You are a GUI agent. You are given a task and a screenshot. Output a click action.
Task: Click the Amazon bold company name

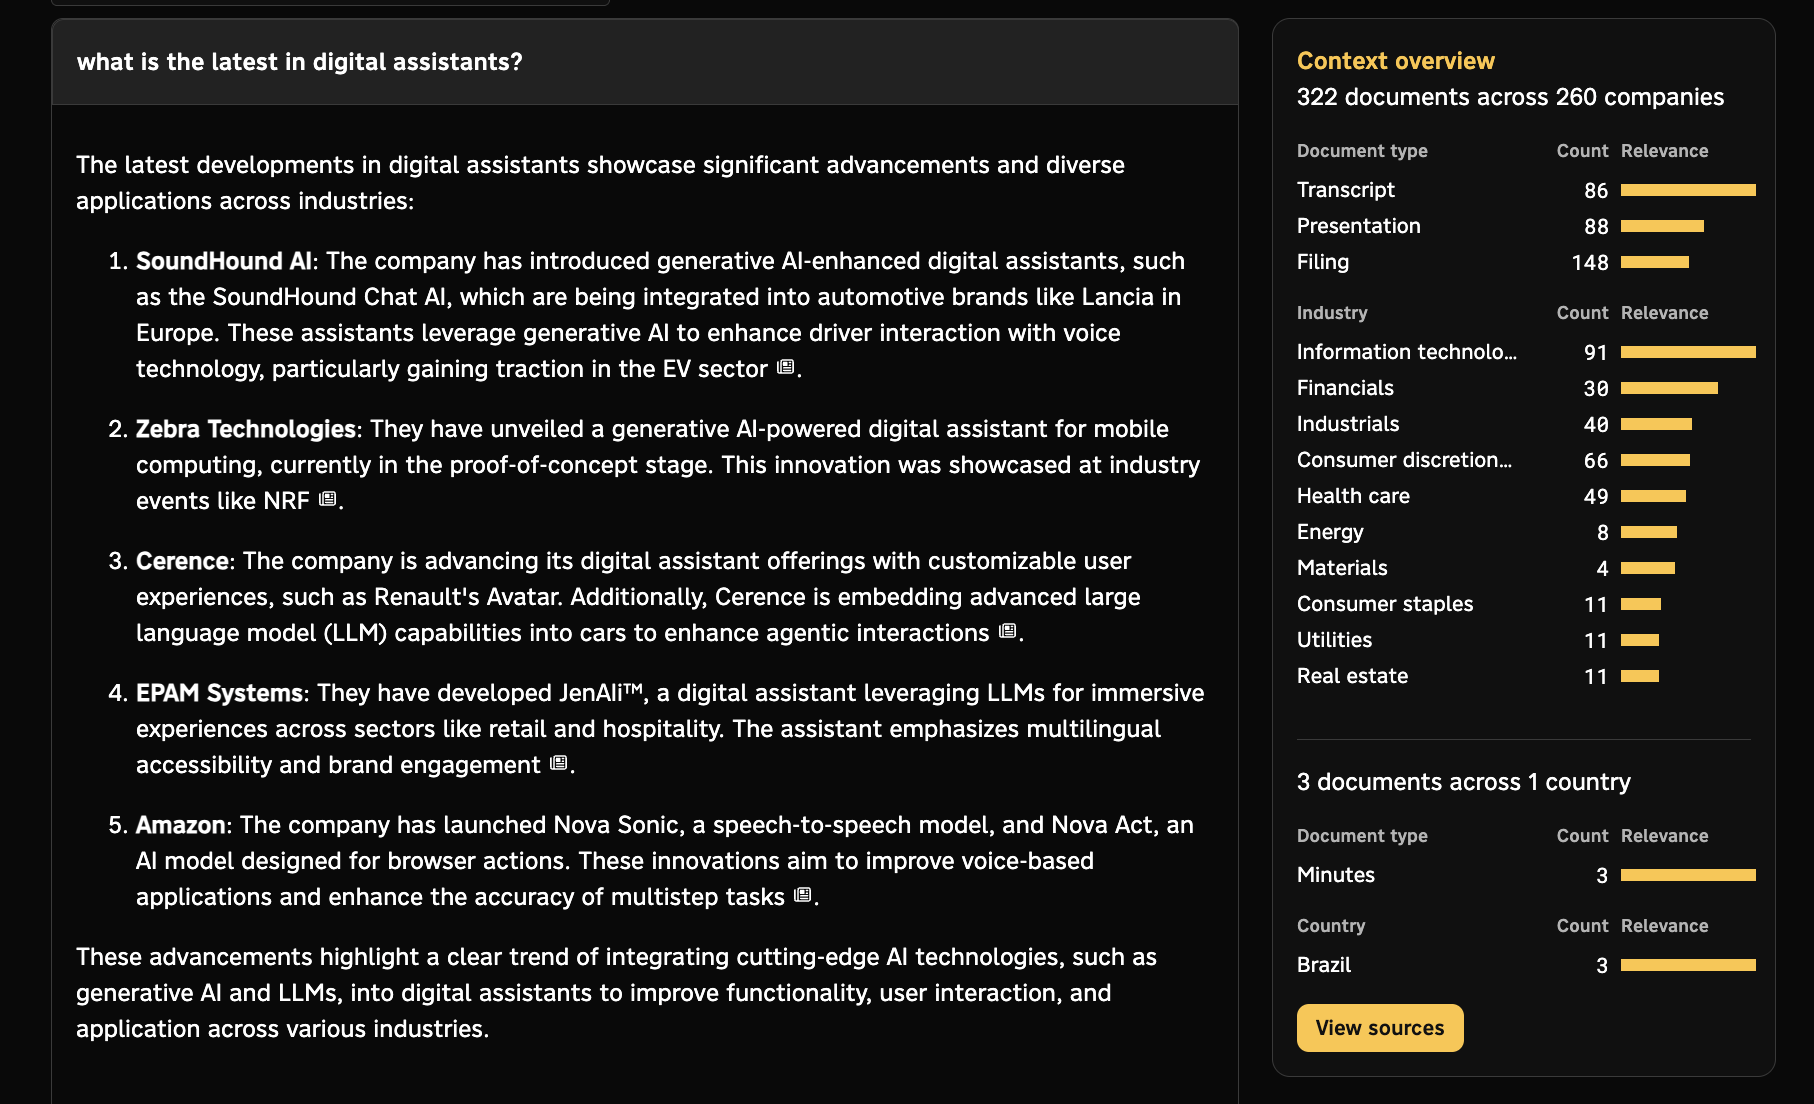click(180, 825)
